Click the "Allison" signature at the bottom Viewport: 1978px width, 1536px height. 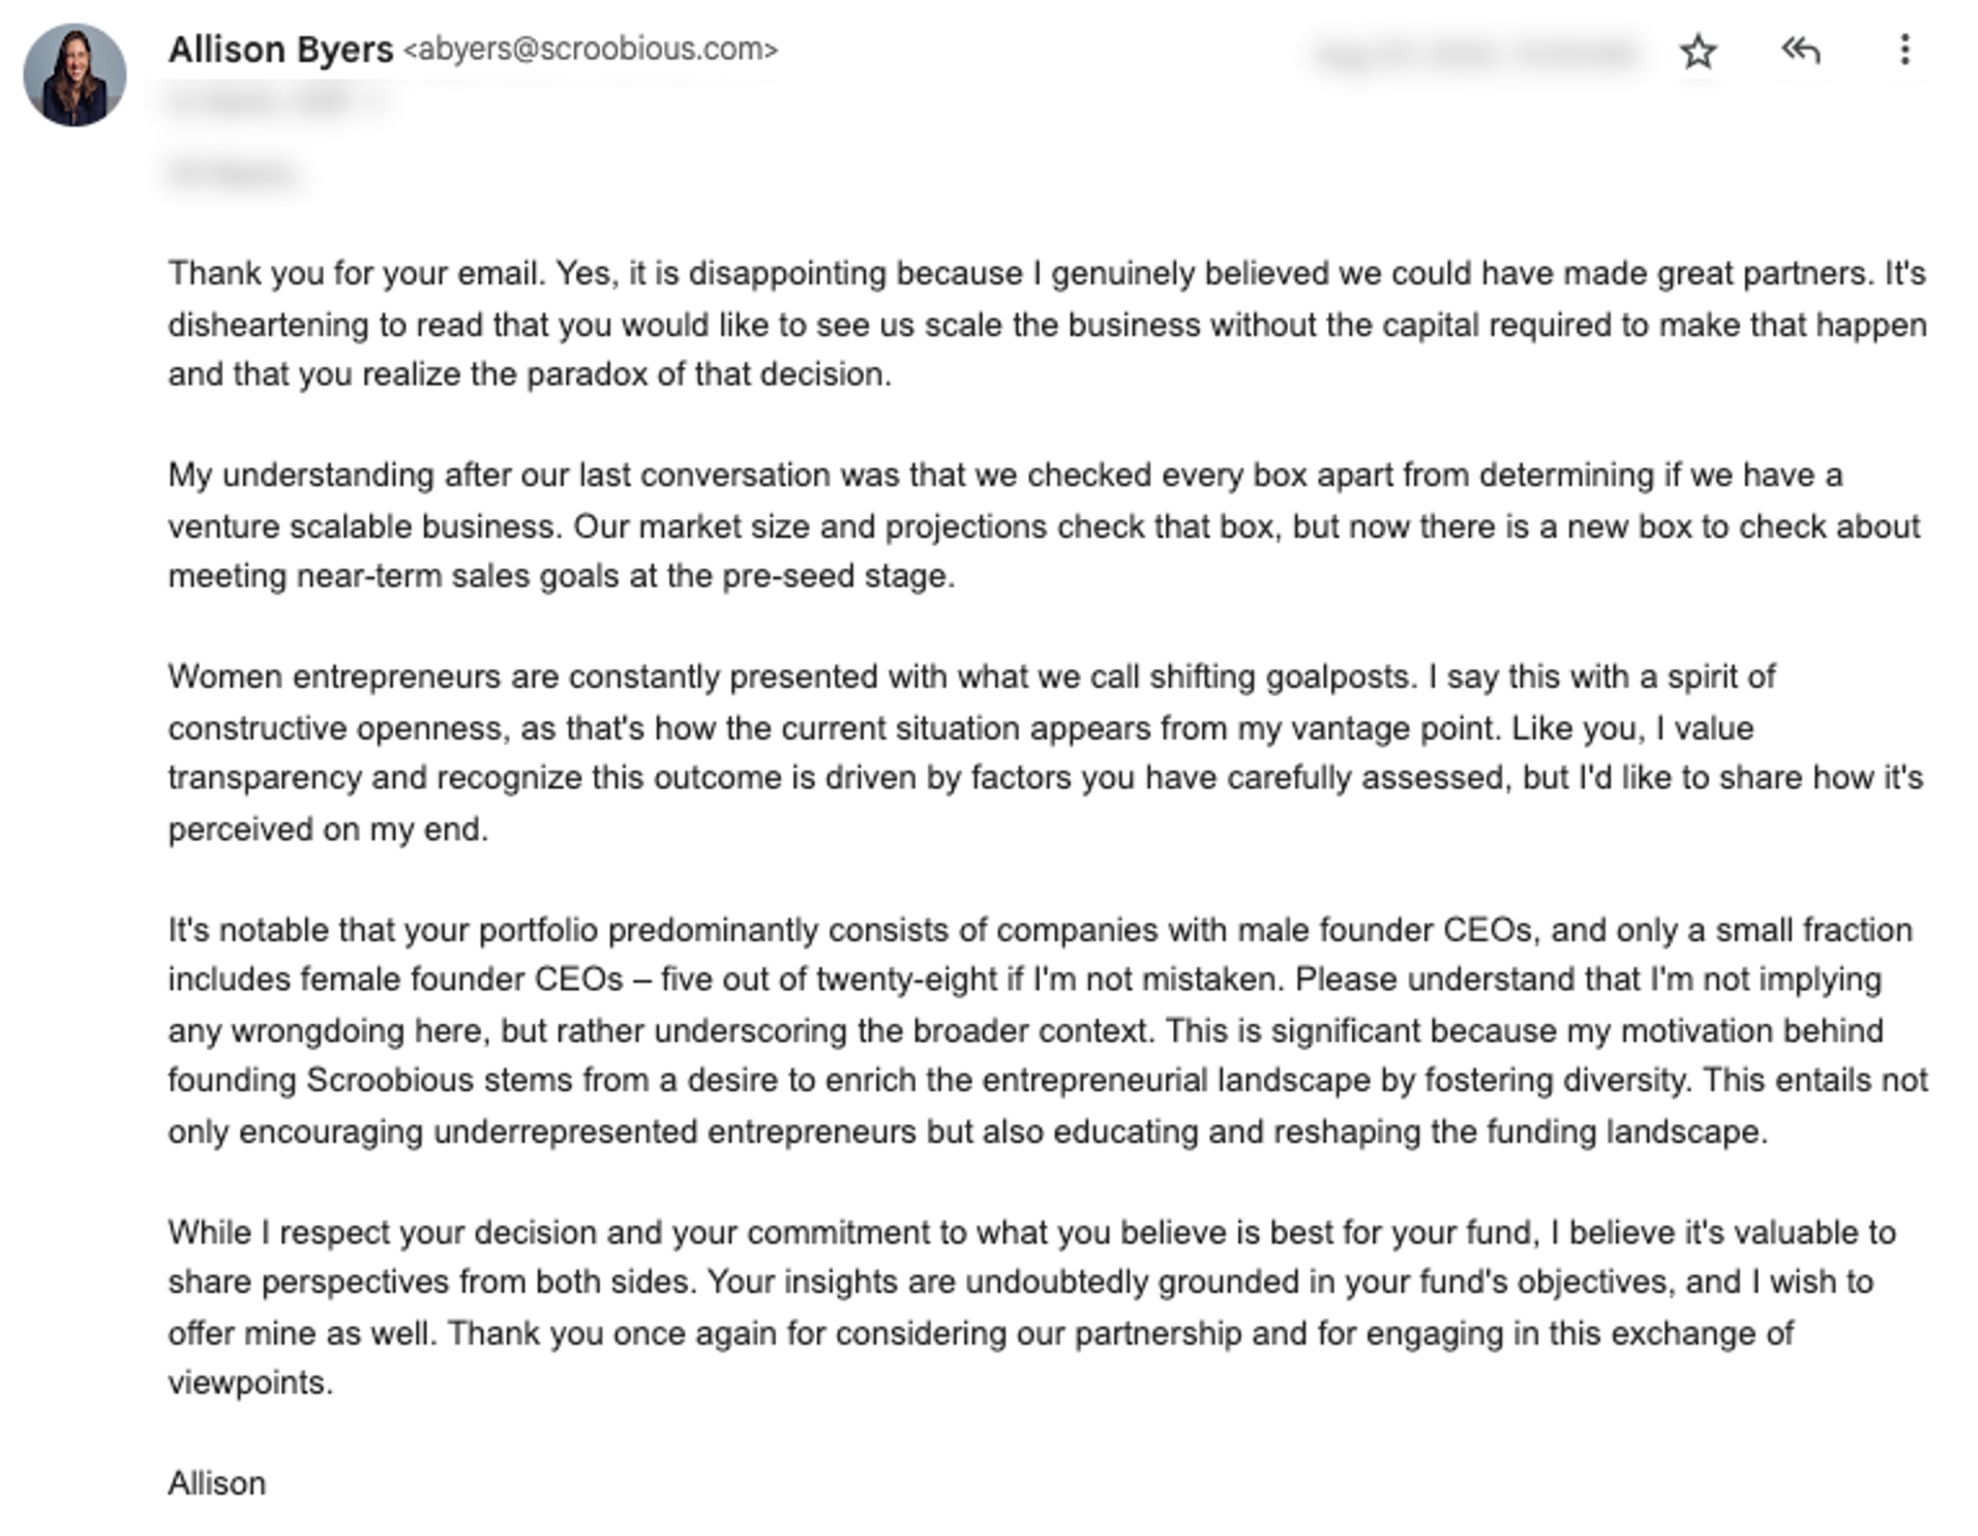(x=217, y=1483)
